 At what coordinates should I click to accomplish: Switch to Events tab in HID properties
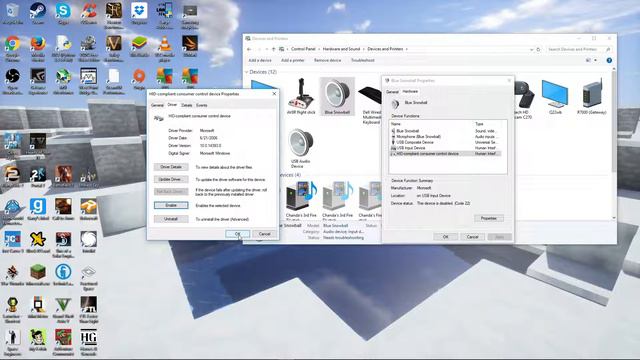(x=202, y=105)
